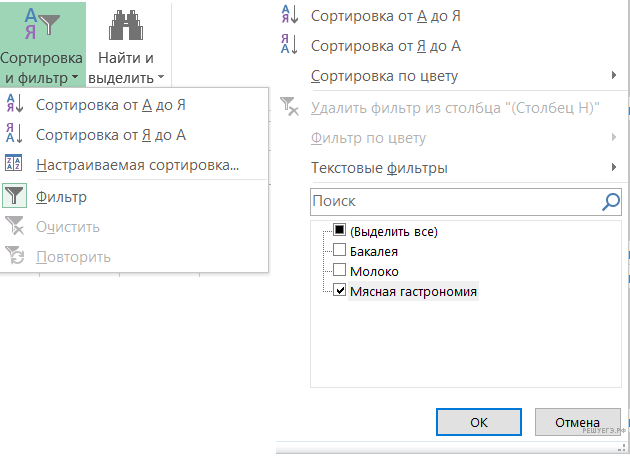This screenshot has height=457, width=630.
Task: Check the Бакалея checkbox
Action: 340,251
